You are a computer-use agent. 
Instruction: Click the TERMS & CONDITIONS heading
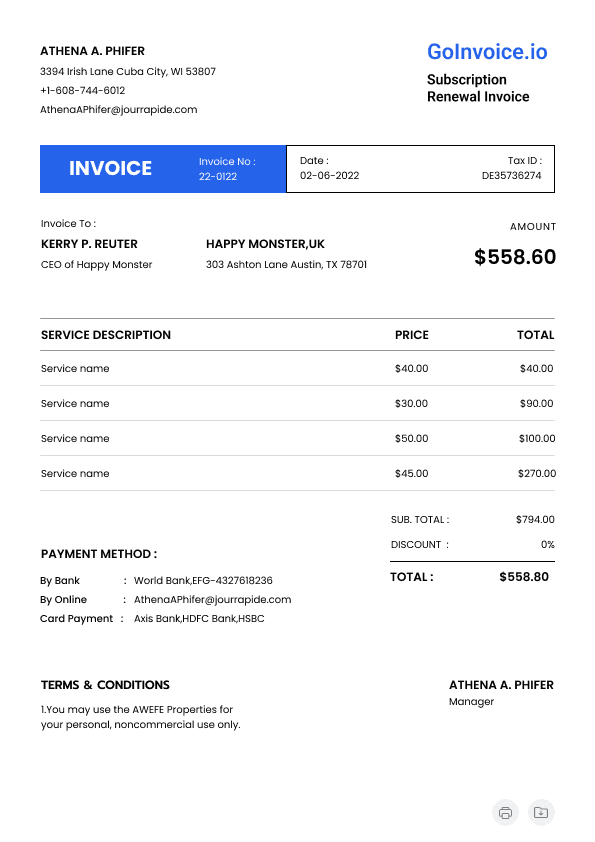click(x=105, y=685)
